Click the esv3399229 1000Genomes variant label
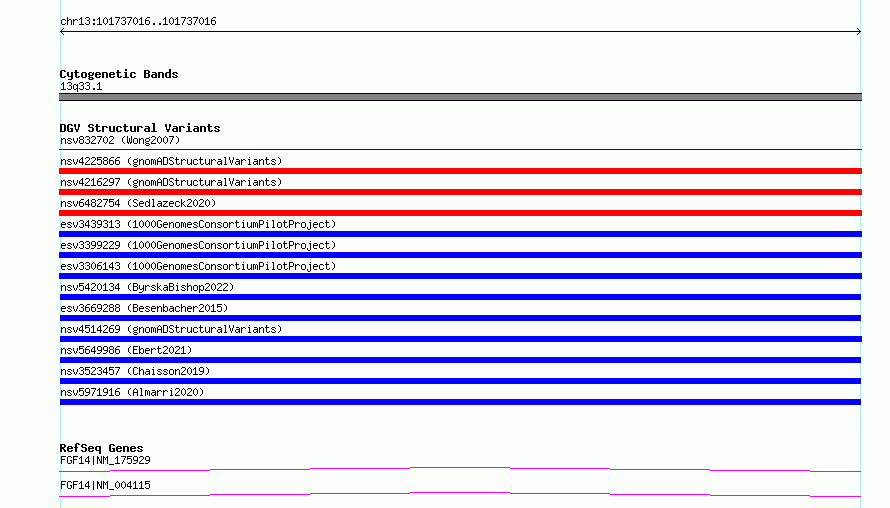 coord(198,245)
